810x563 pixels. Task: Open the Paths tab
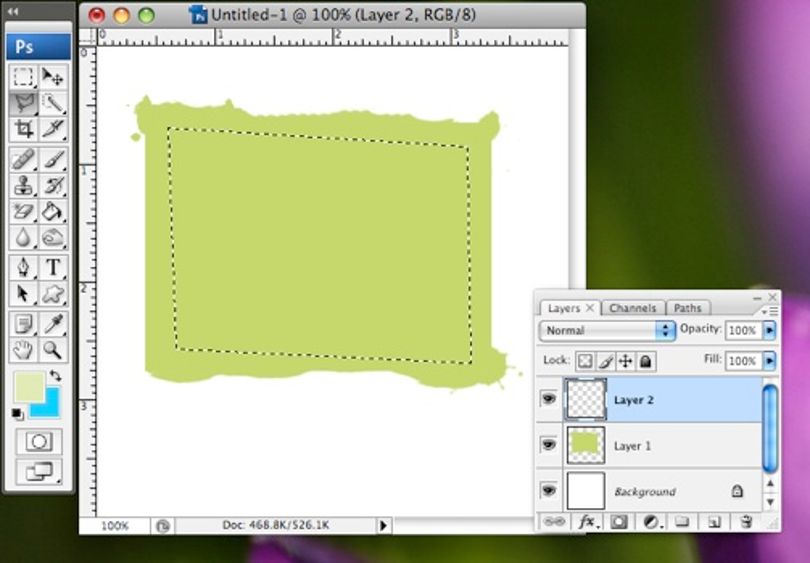point(688,308)
